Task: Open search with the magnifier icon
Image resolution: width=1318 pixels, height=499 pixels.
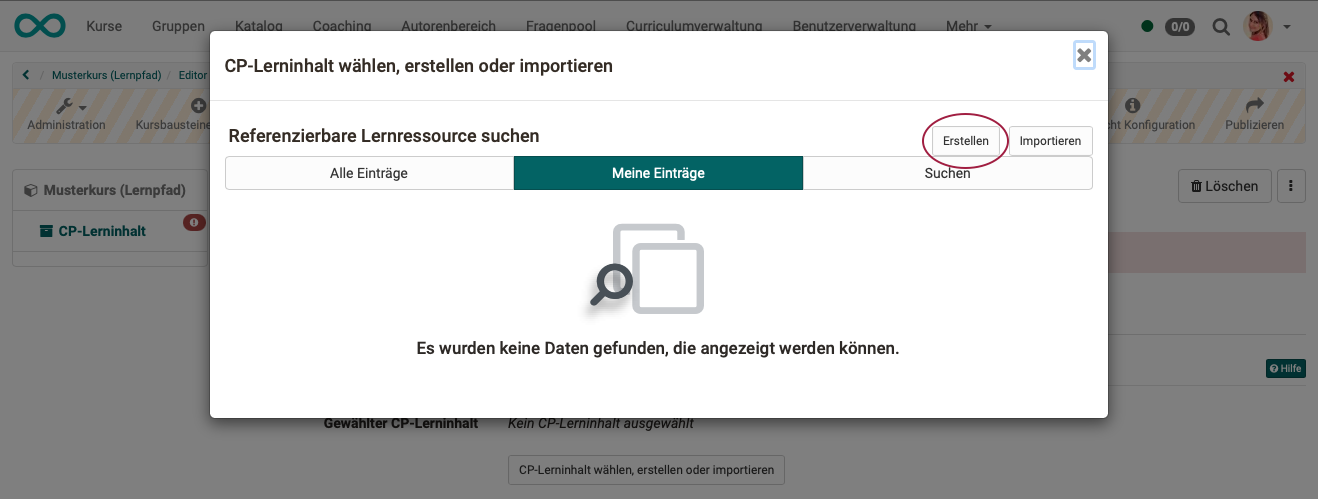Action: [x=1220, y=26]
